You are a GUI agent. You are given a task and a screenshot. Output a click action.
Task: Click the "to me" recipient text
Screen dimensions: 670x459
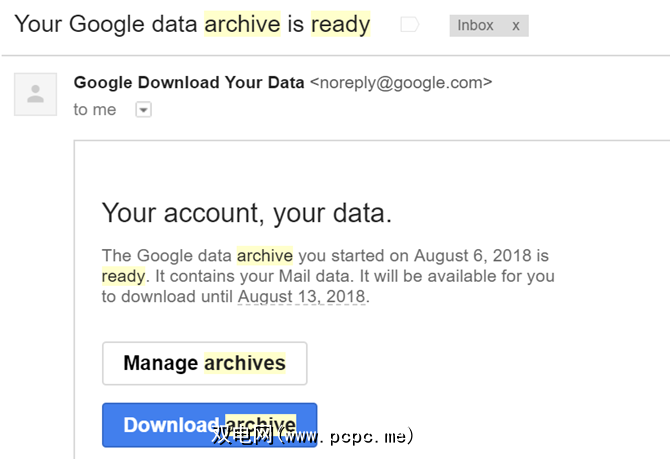pos(95,110)
